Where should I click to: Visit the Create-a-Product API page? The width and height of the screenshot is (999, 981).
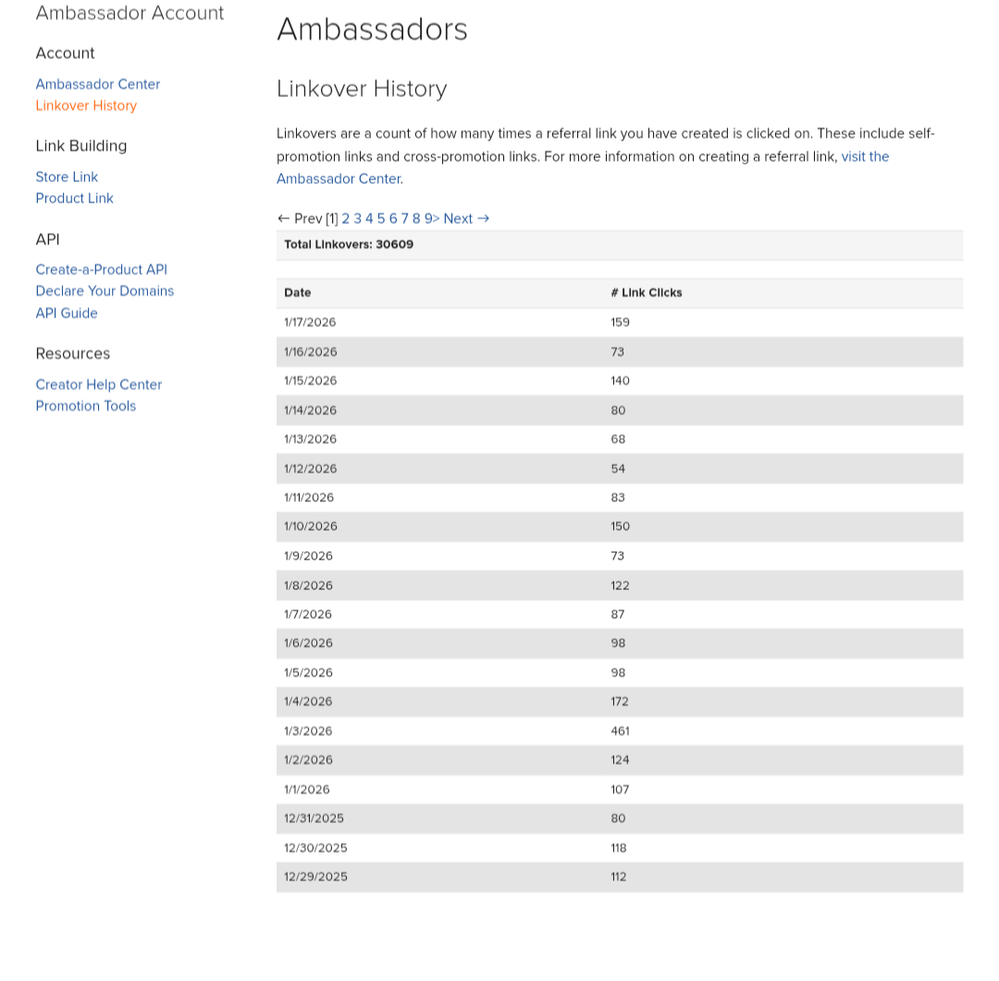point(101,269)
